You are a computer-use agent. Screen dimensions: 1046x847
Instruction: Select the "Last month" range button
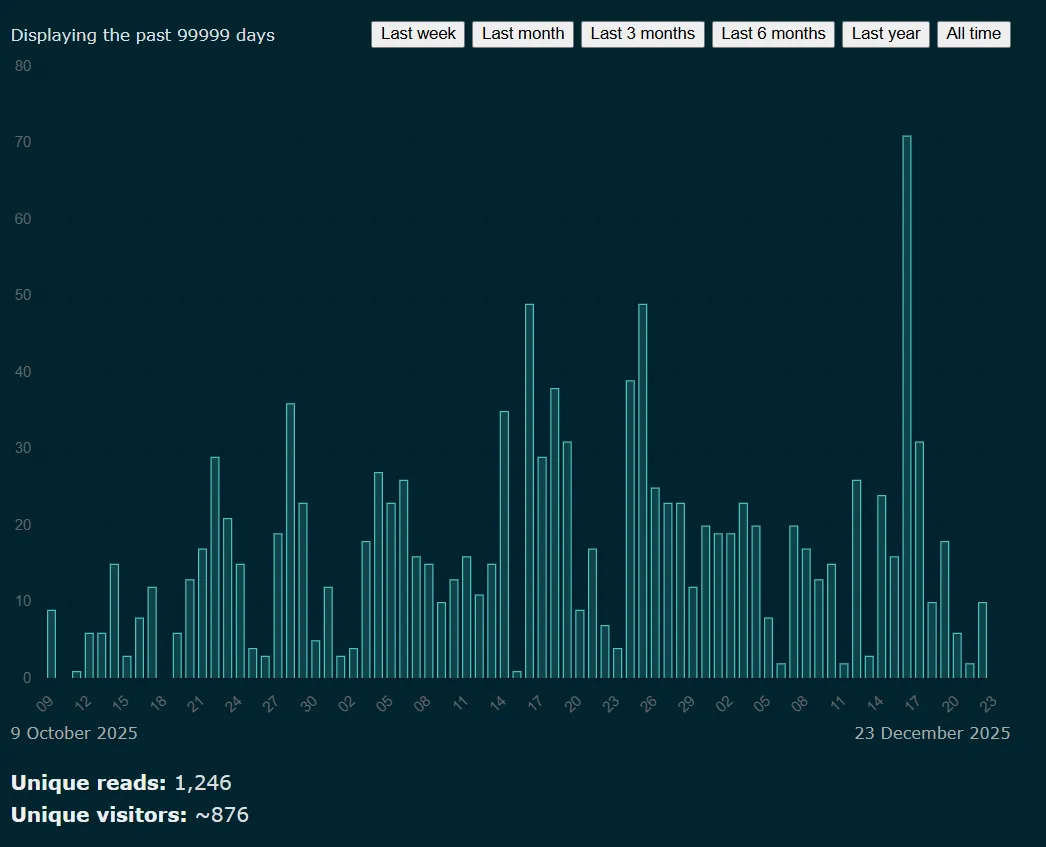522,33
